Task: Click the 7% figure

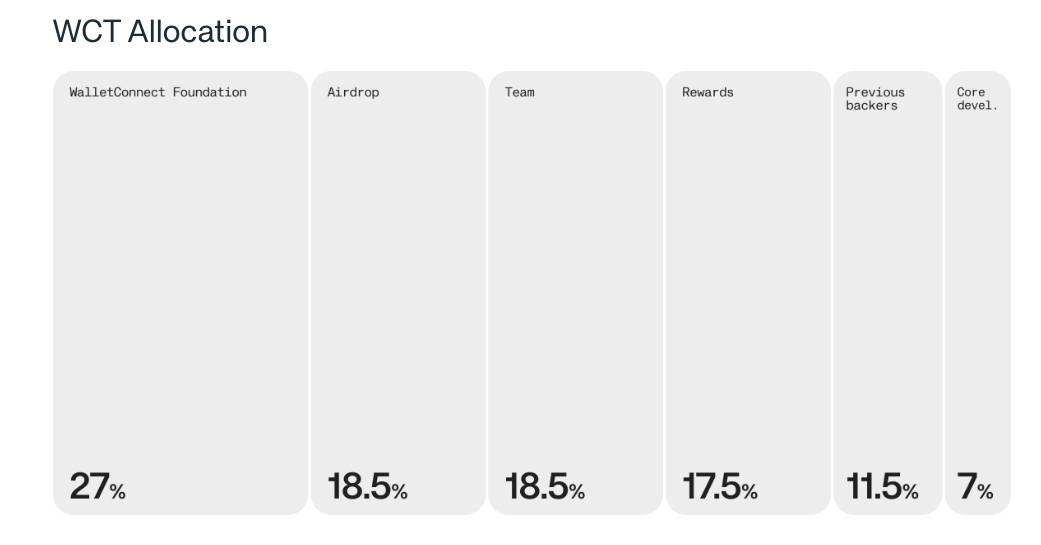Action: [975, 486]
